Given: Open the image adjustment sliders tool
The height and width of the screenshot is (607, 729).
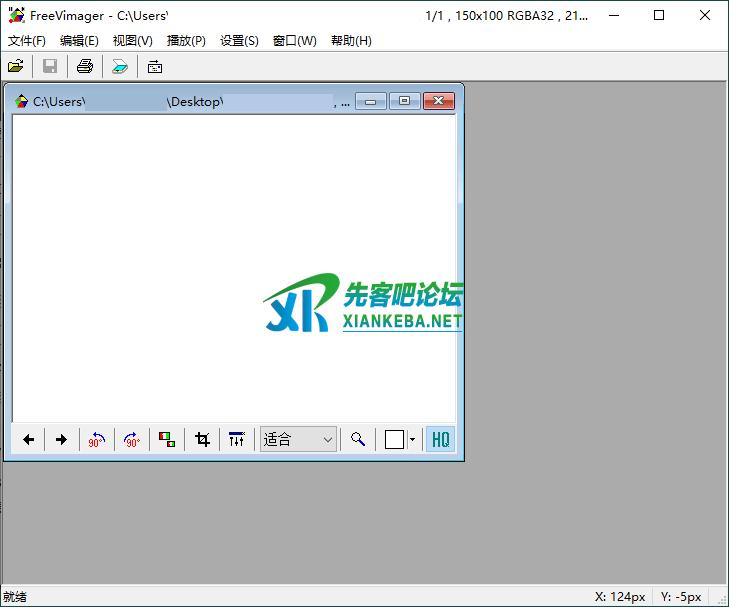Looking at the screenshot, I should coord(237,439).
